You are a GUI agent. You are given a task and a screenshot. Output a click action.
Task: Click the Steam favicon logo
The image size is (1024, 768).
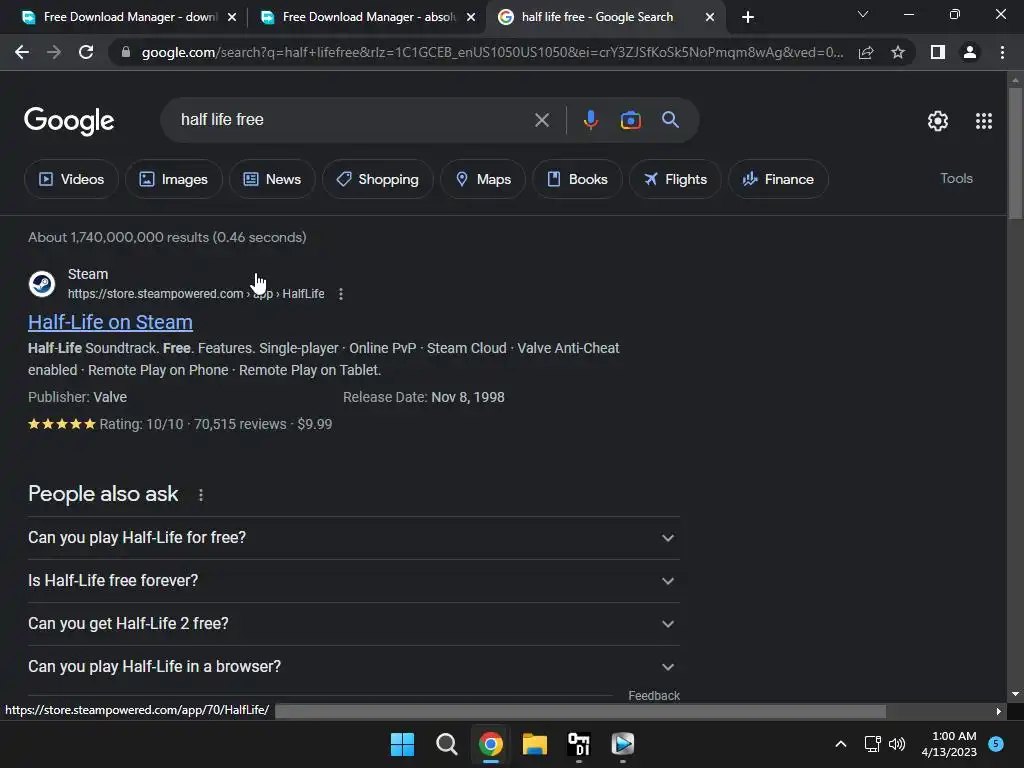[42, 284]
